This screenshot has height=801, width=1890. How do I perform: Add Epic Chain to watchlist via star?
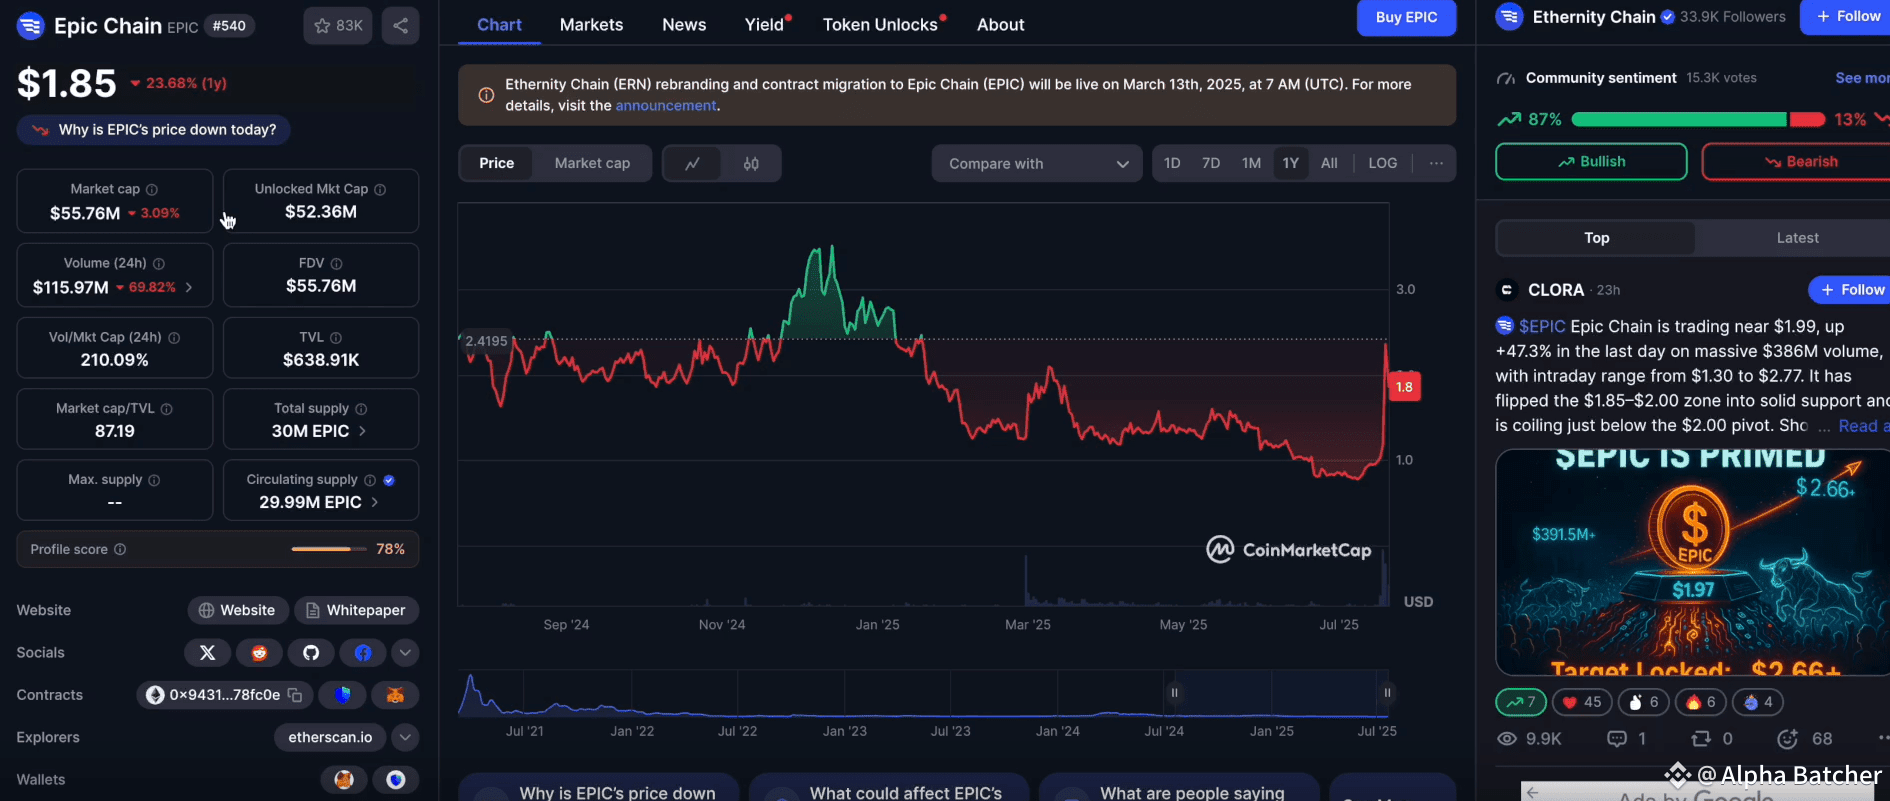[x=338, y=26]
